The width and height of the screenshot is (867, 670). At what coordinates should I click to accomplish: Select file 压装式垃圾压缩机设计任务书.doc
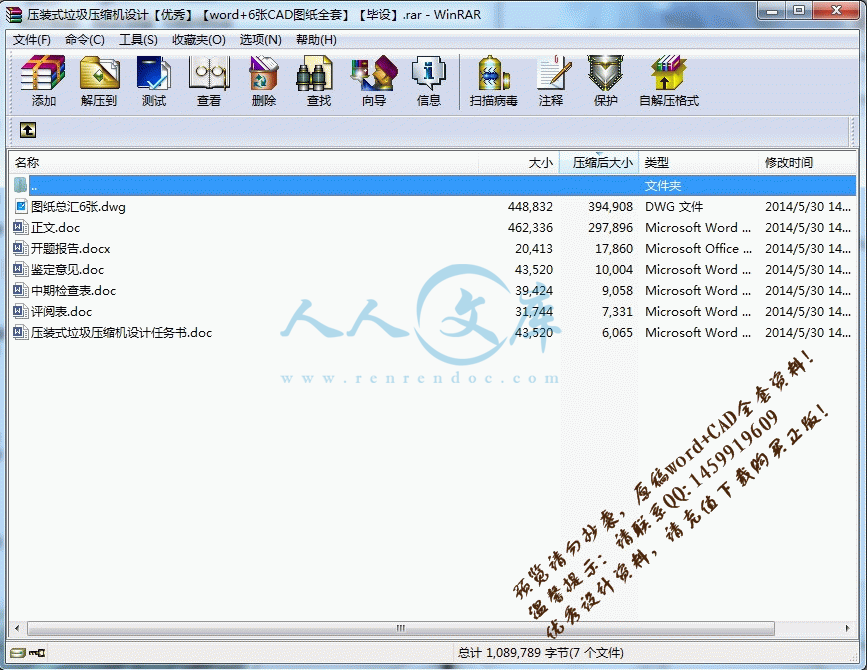(121, 333)
